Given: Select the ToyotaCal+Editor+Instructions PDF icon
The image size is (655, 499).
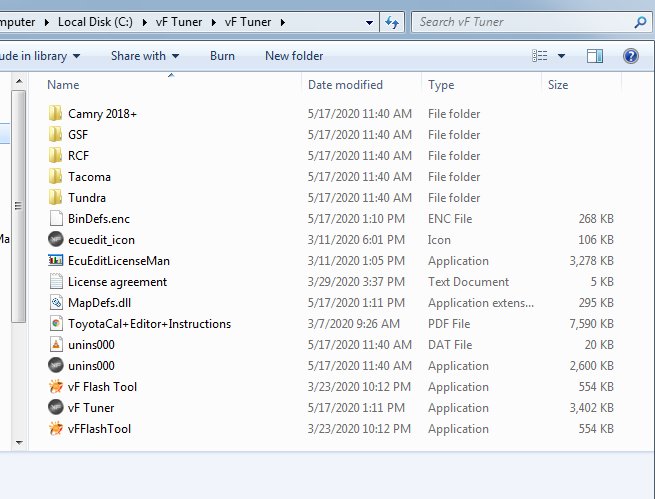Looking at the screenshot, I should click(x=56, y=324).
